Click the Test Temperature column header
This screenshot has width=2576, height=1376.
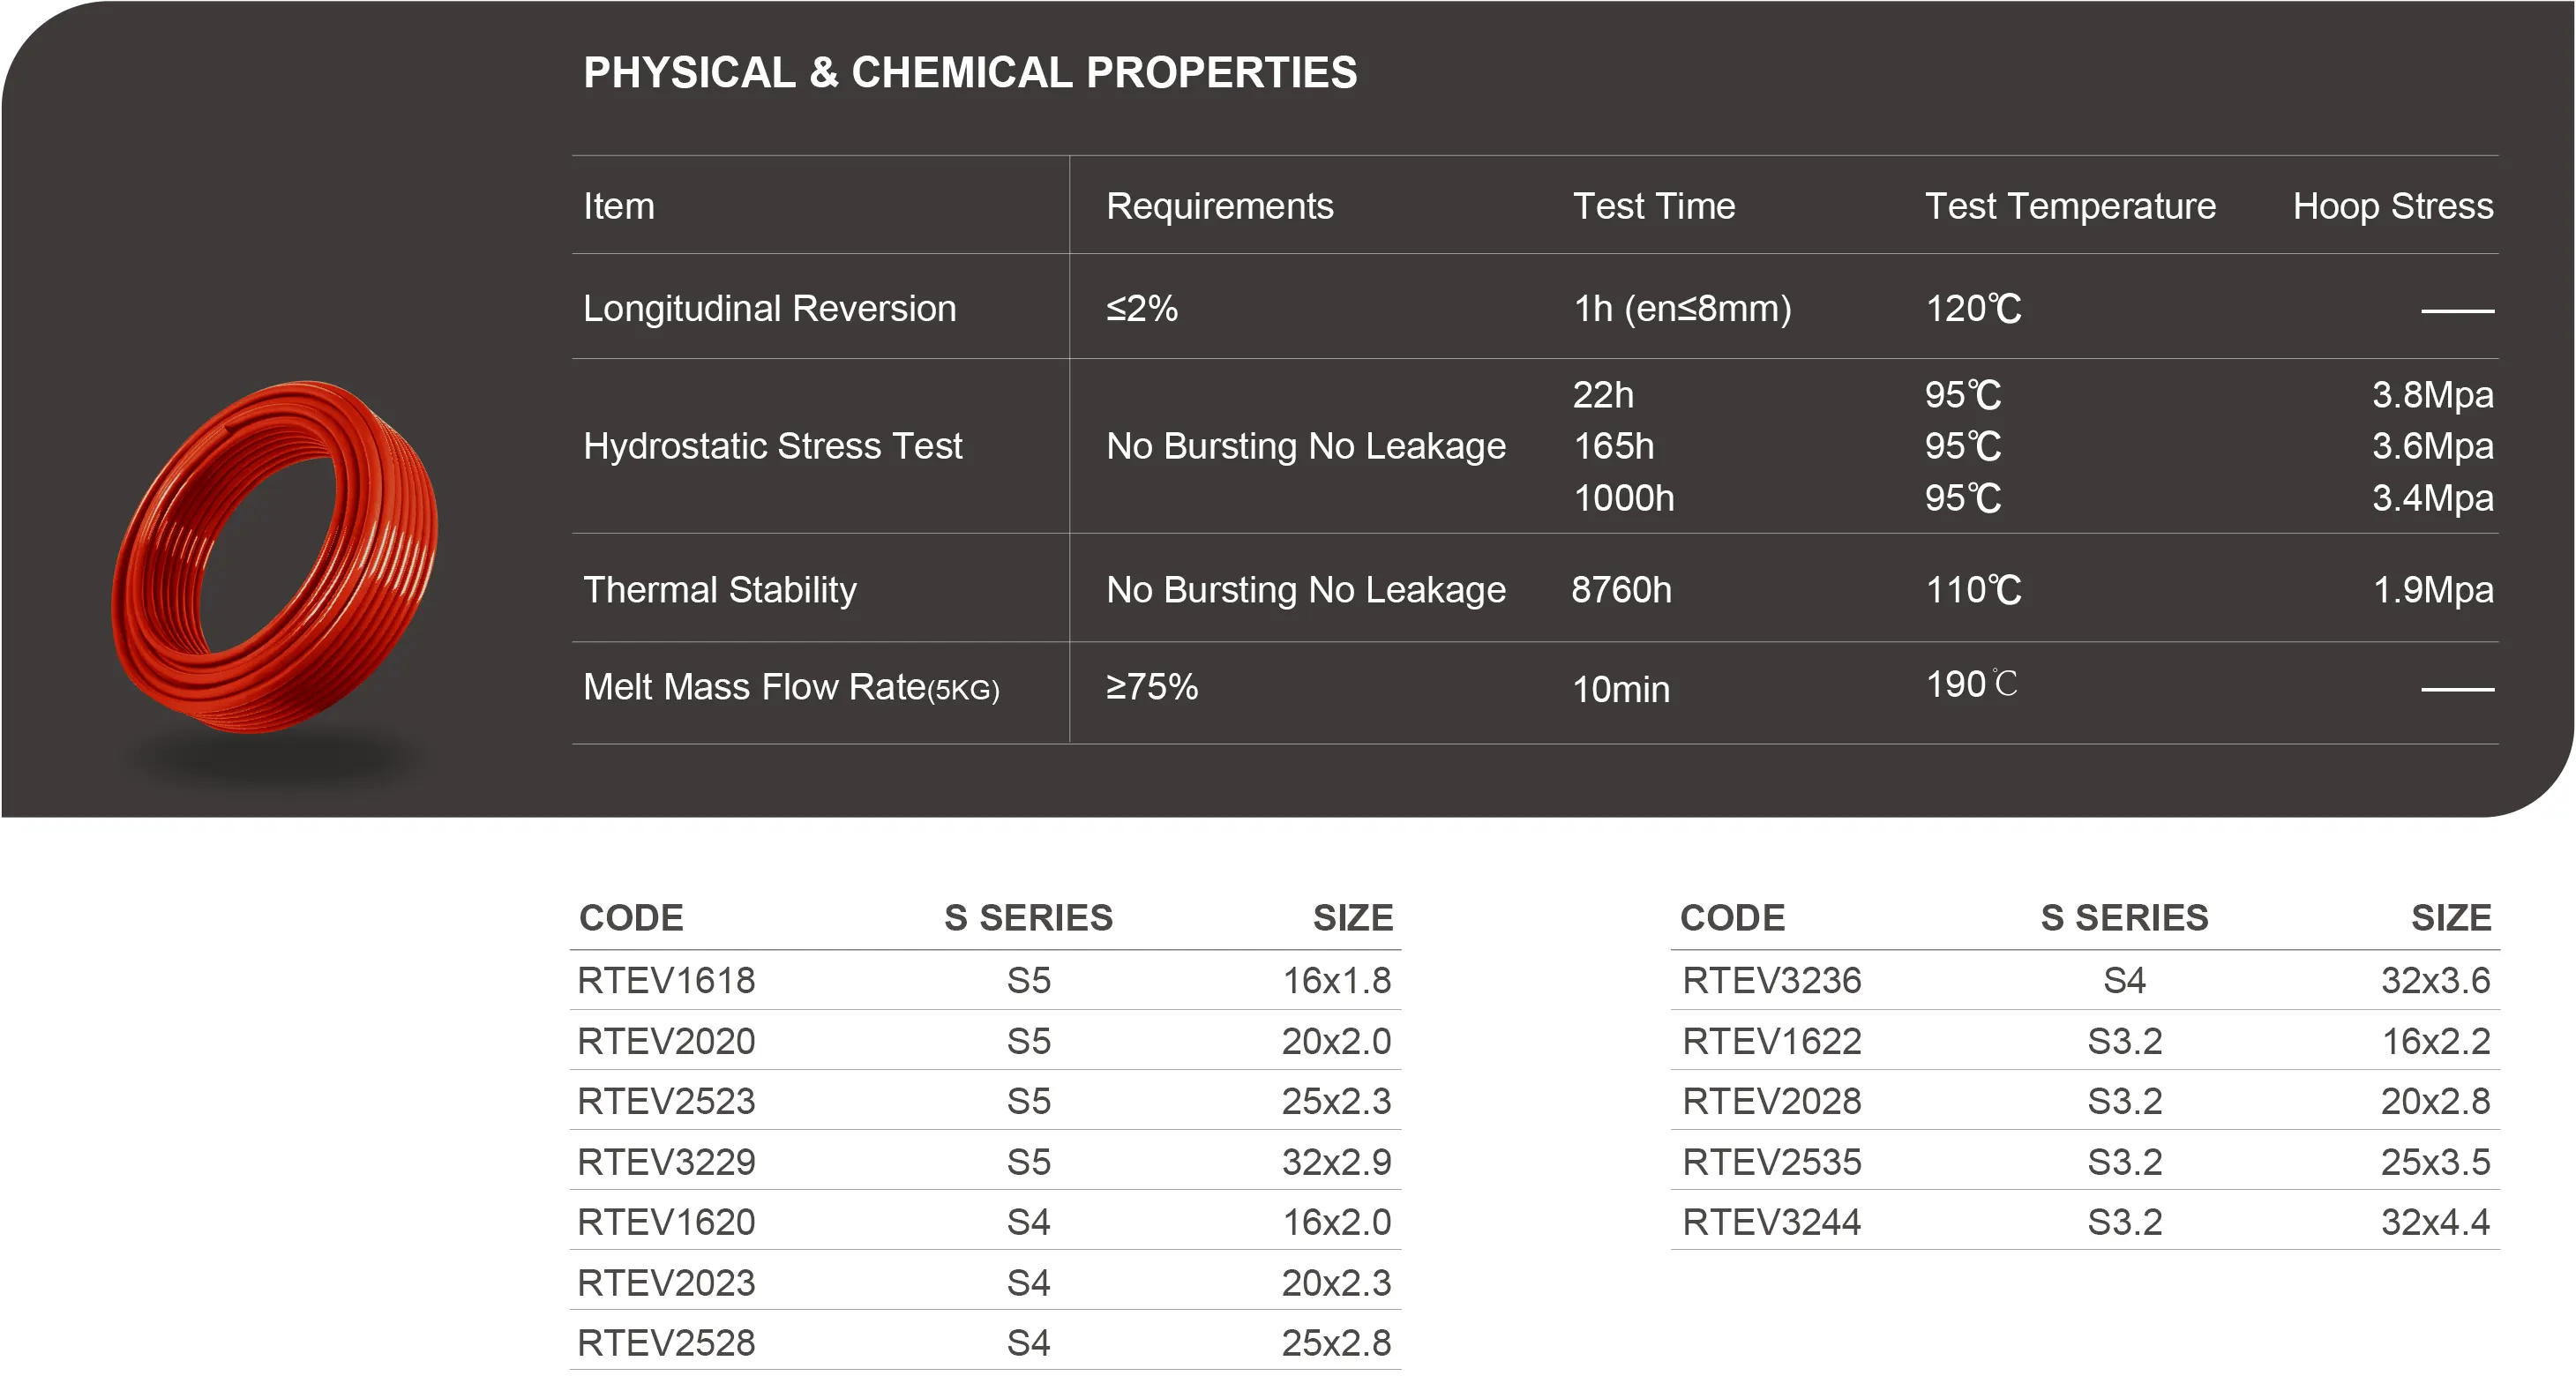pos(2069,206)
